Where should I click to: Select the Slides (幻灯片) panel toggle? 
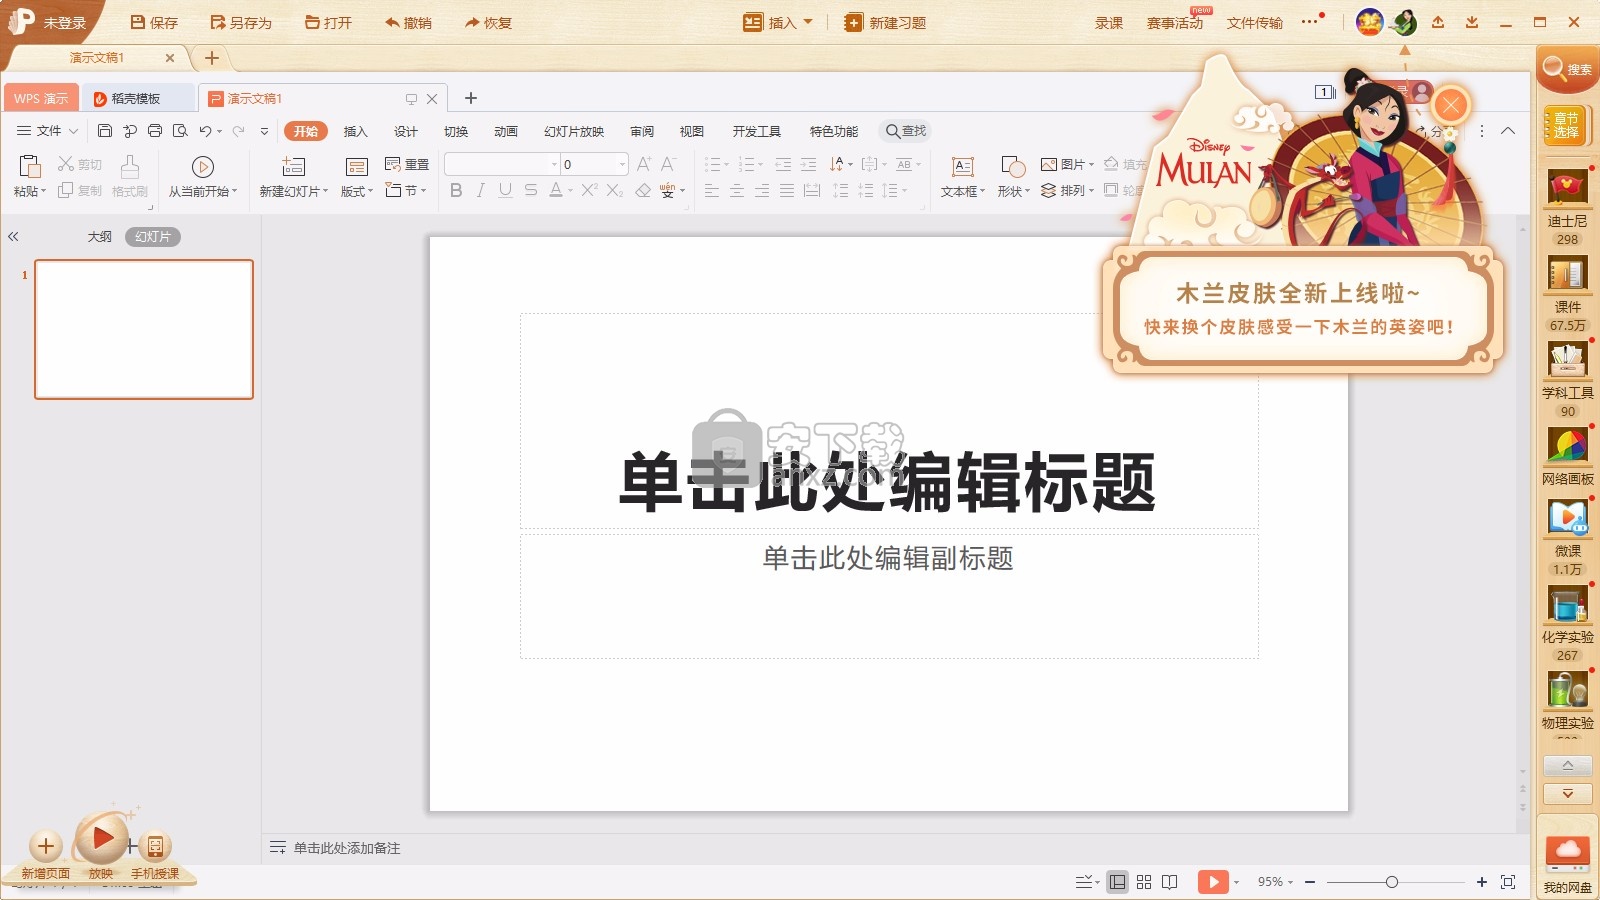153,237
